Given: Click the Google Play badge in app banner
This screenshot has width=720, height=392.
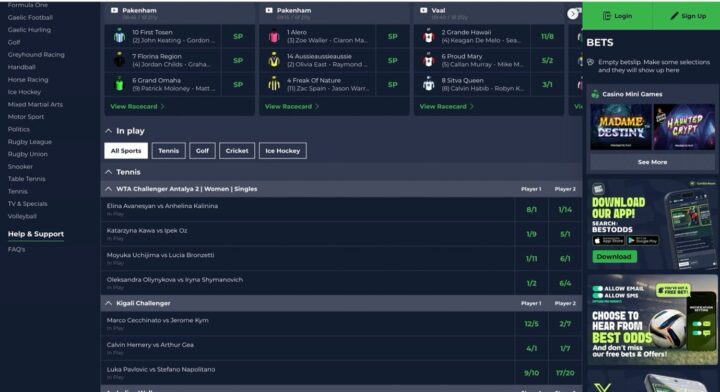Looking at the screenshot, I should coord(642,241).
